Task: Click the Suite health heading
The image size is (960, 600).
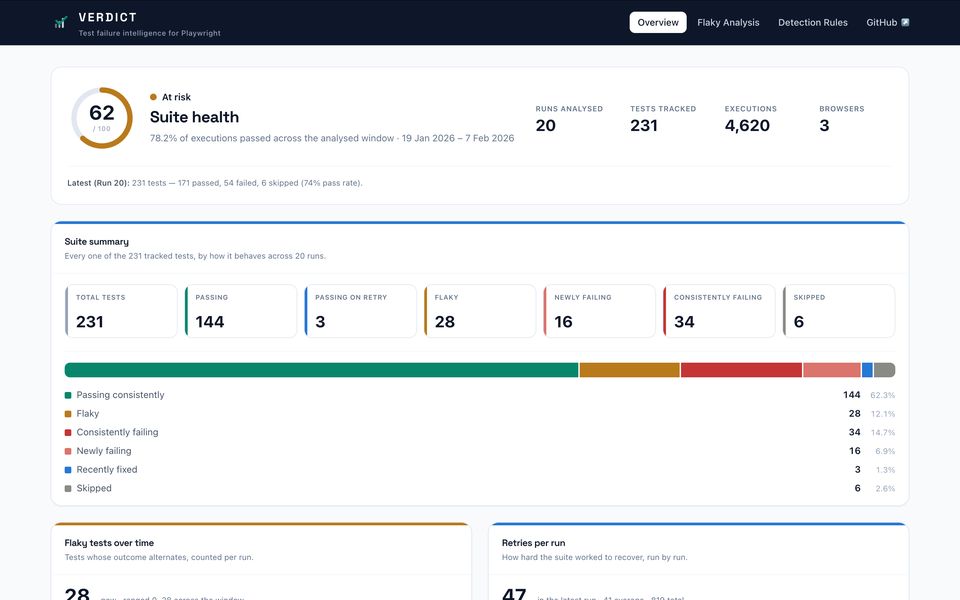Action: pyautogui.click(x=194, y=117)
